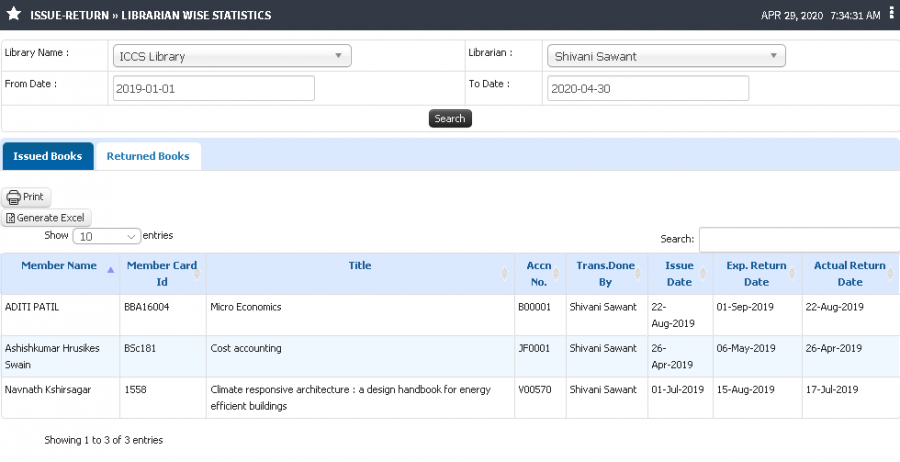Sort by Trans.Done By column
This screenshot has width=900, height=462.
tap(606, 274)
